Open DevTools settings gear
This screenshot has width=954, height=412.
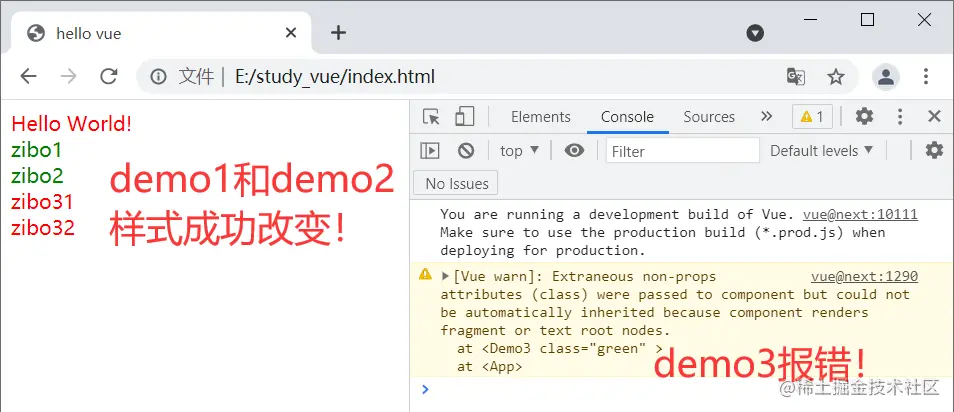pyautogui.click(x=864, y=116)
